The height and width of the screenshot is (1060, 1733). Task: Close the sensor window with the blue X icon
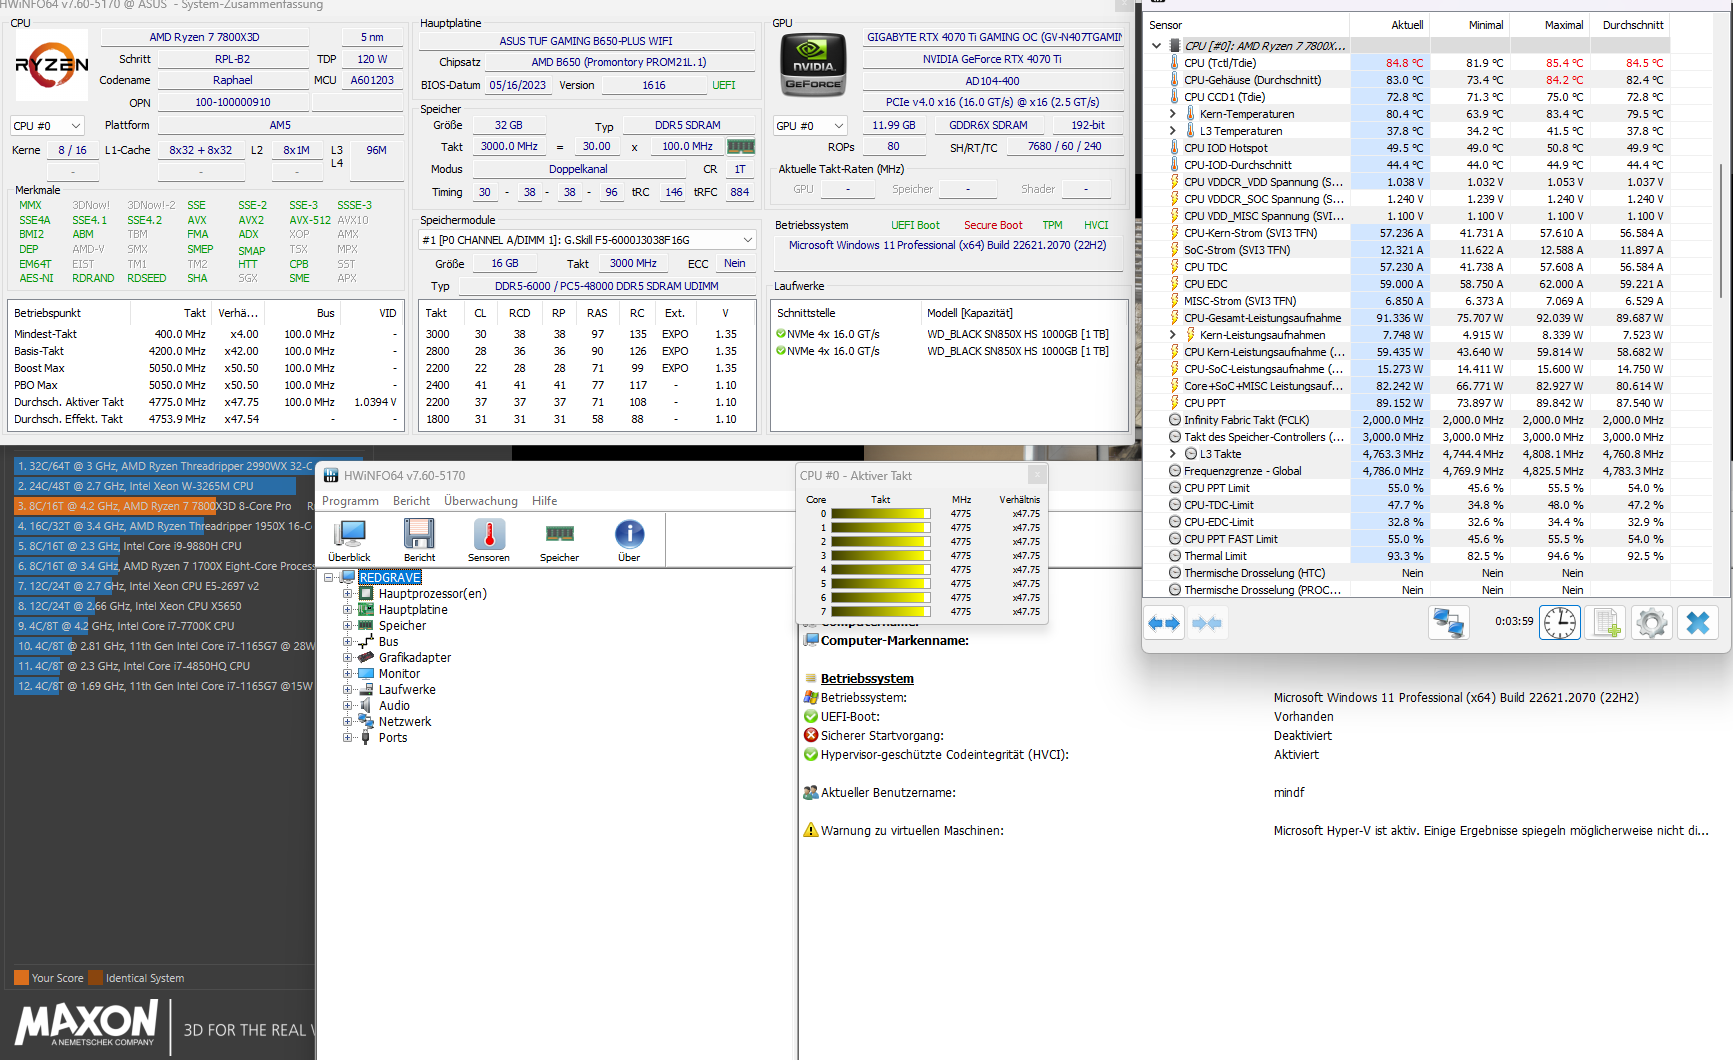coord(1698,623)
